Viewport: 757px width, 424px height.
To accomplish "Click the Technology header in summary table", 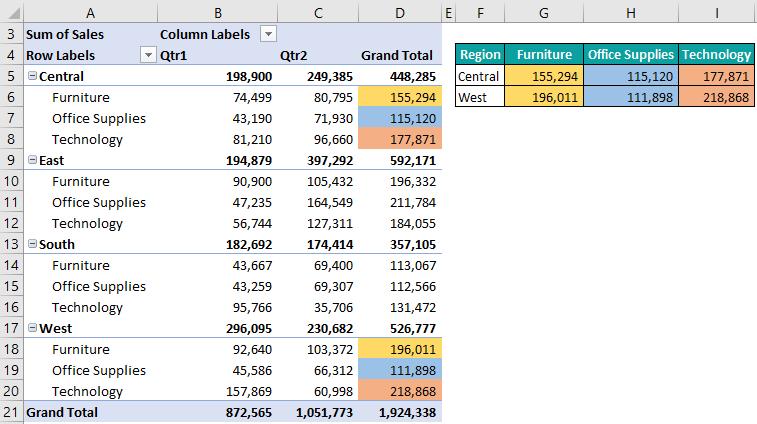I will (716, 55).
